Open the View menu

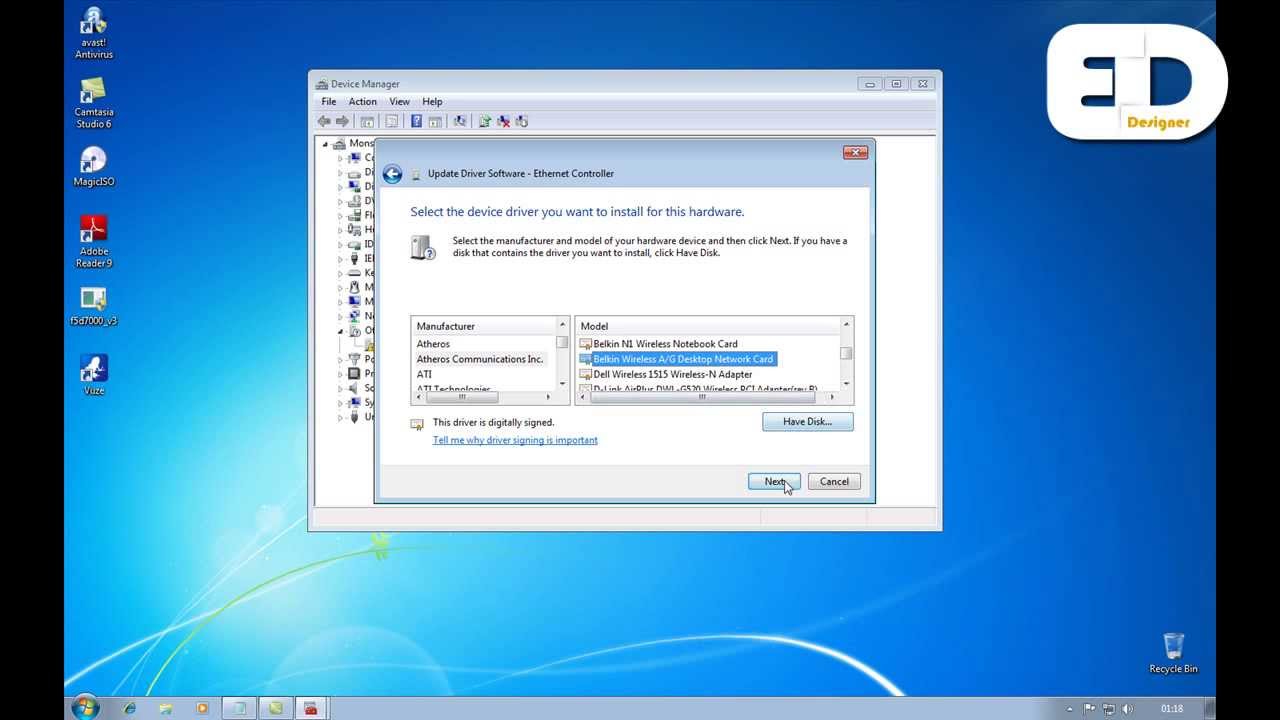pyautogui.click(x=399, y=102)
